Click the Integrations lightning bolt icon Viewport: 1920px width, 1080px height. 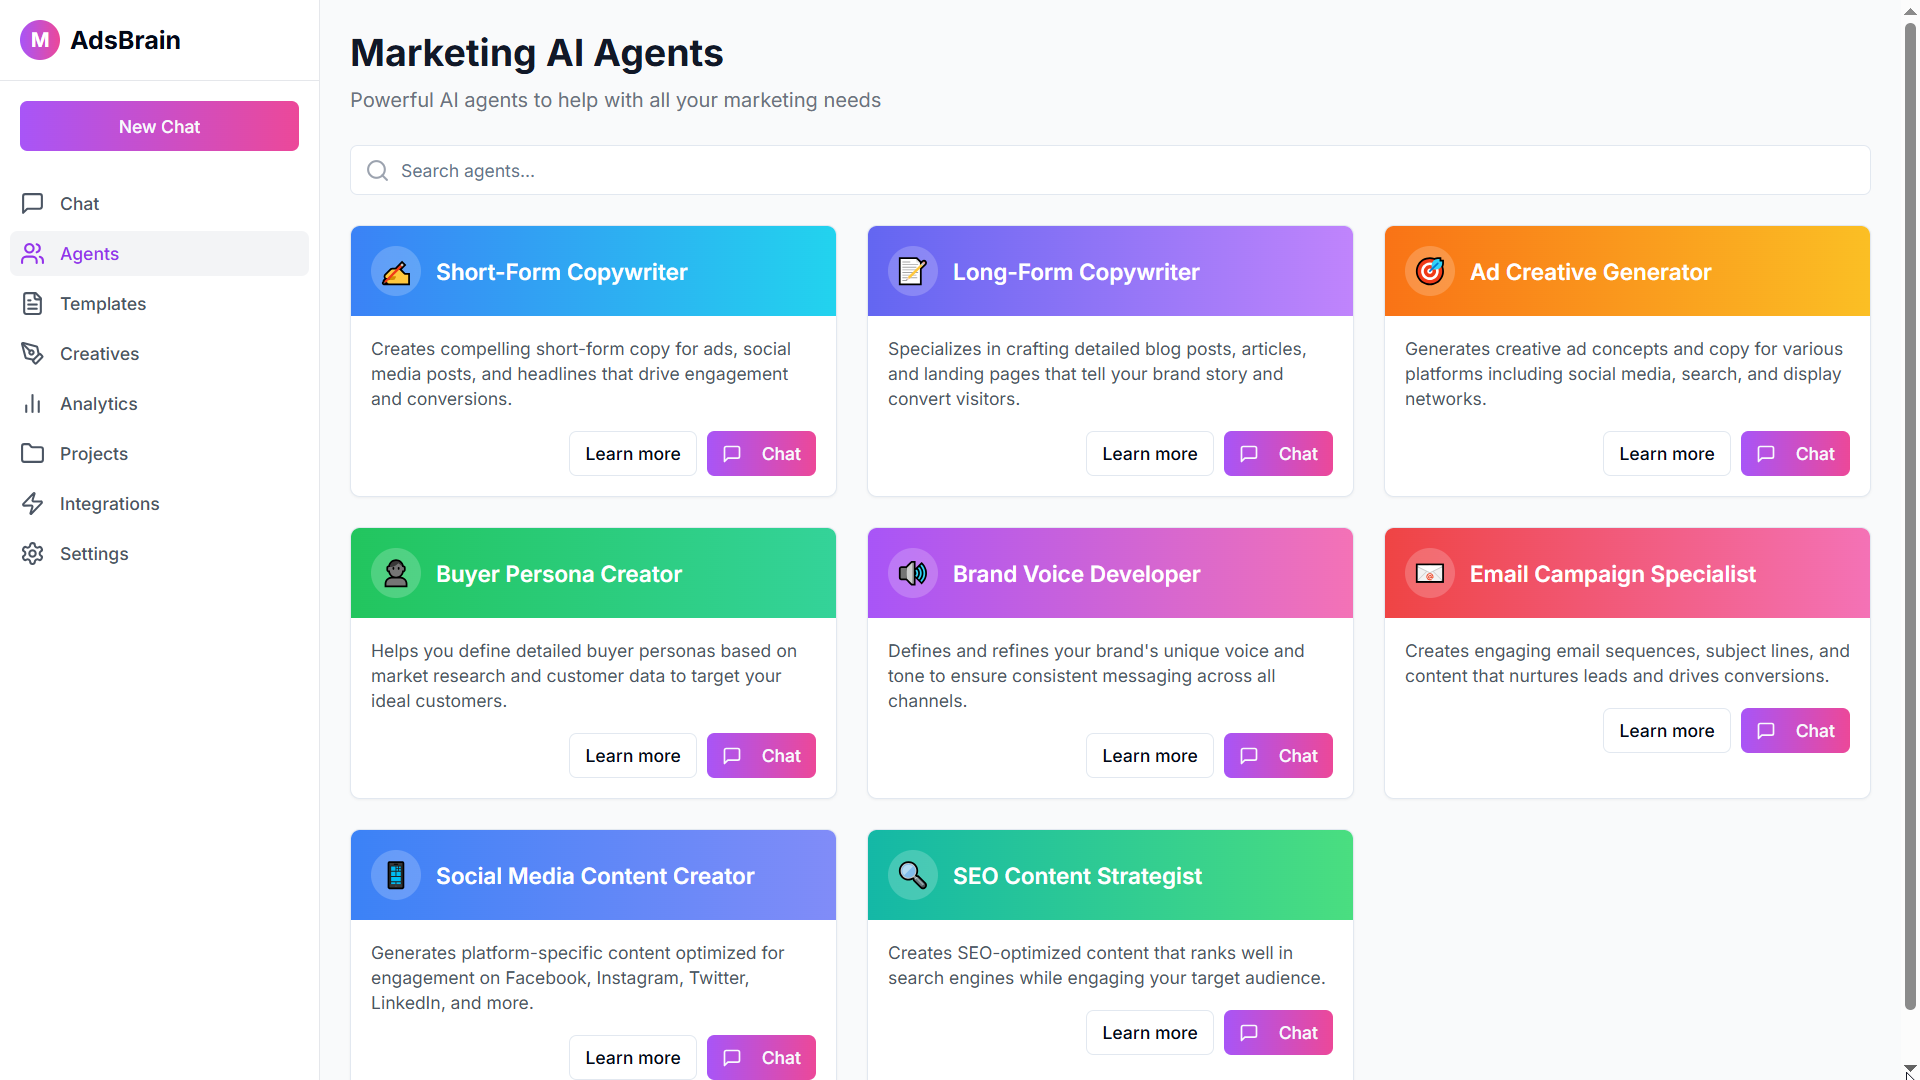[33, 504]
